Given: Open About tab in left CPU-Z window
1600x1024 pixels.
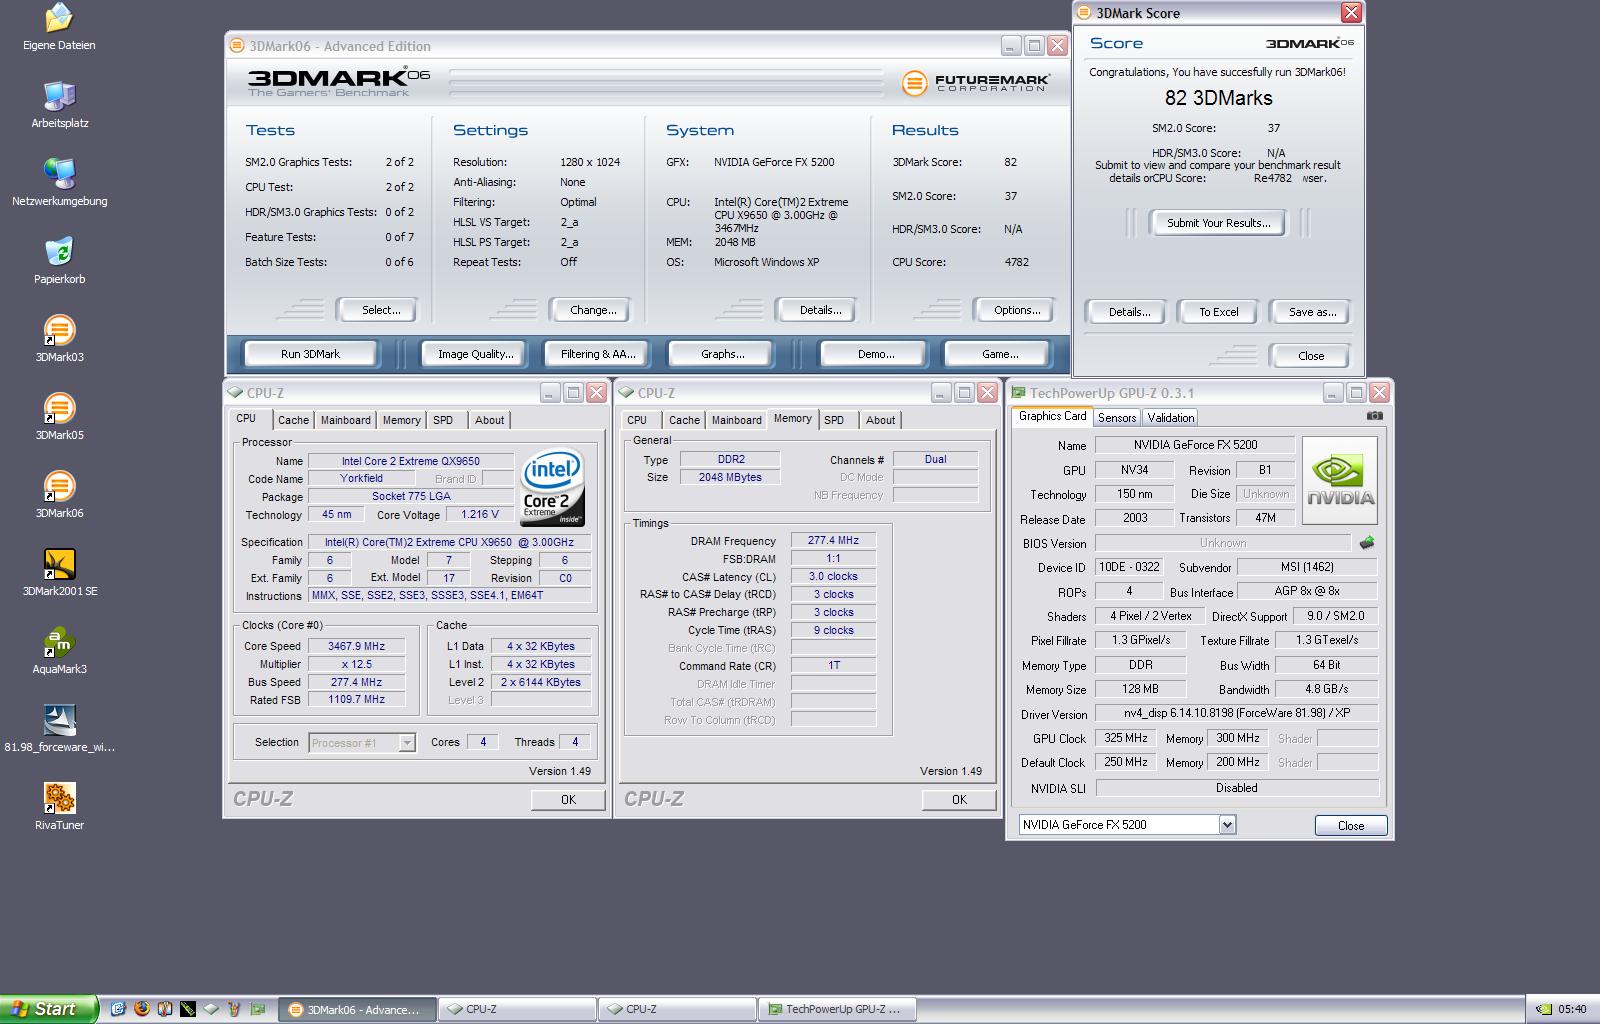Looking at the screenshot, I should point(489,420).
